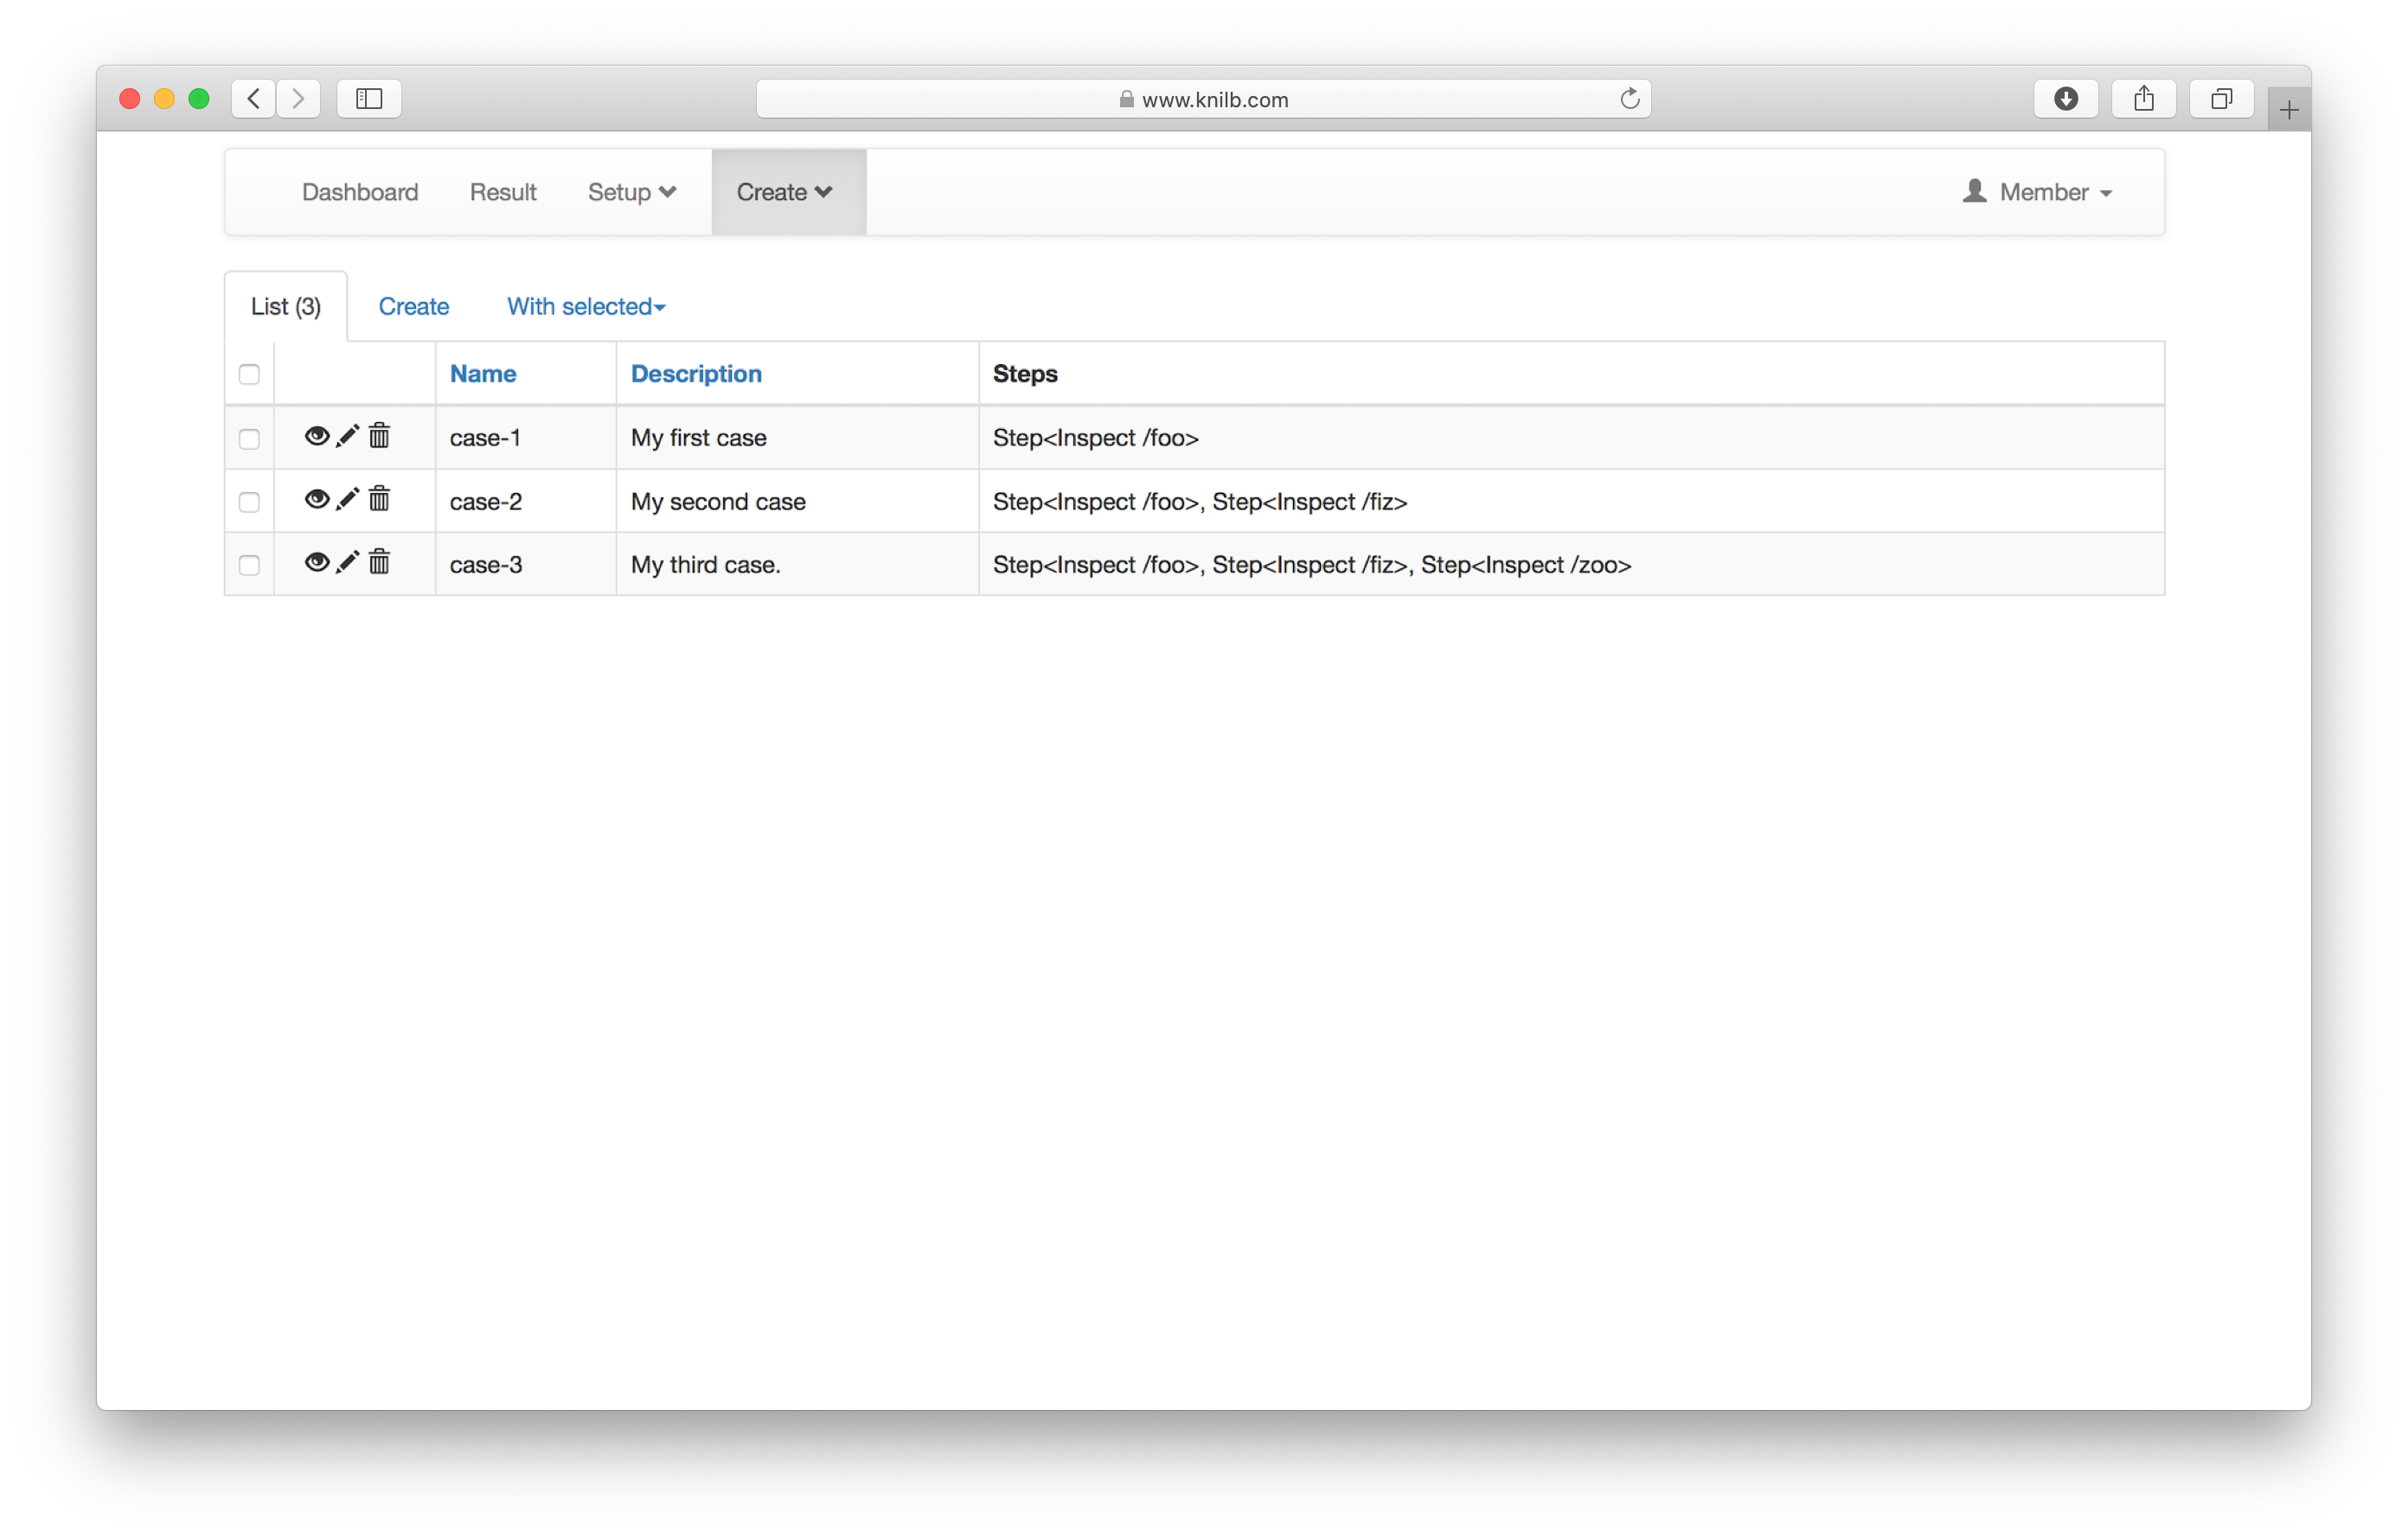Screen dimensions: 2408x1538
Task: Check the box for case-3 row
Action: [x=249, y=565]
